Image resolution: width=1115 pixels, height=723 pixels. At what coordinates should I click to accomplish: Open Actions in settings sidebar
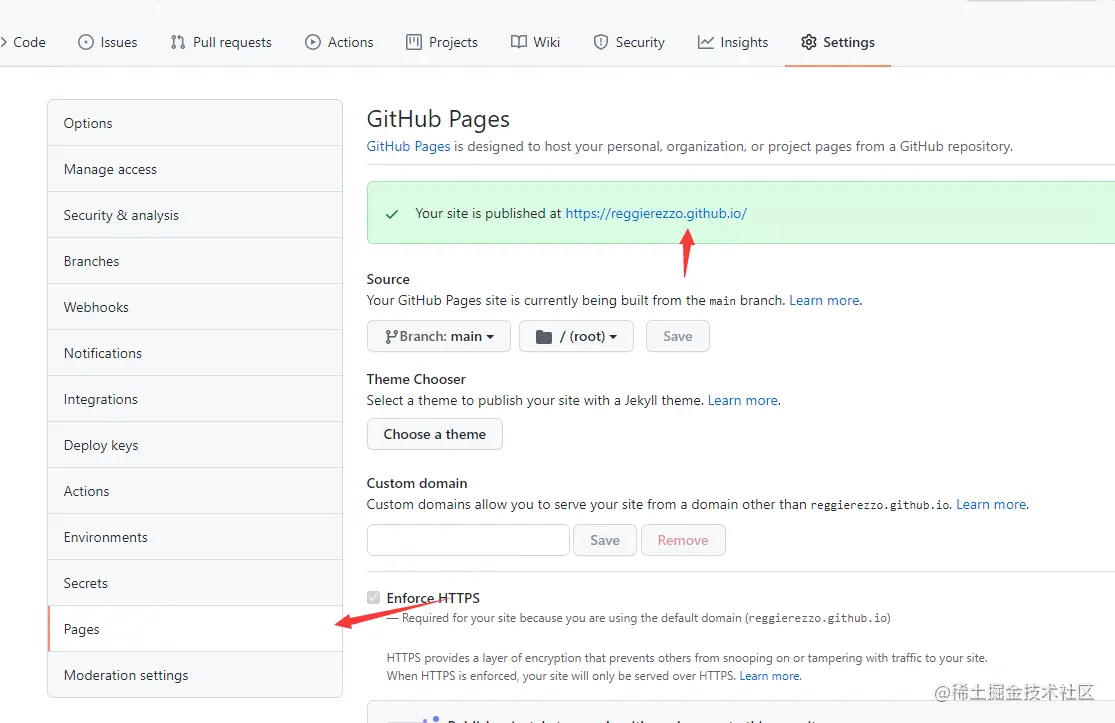coord(195,491)
